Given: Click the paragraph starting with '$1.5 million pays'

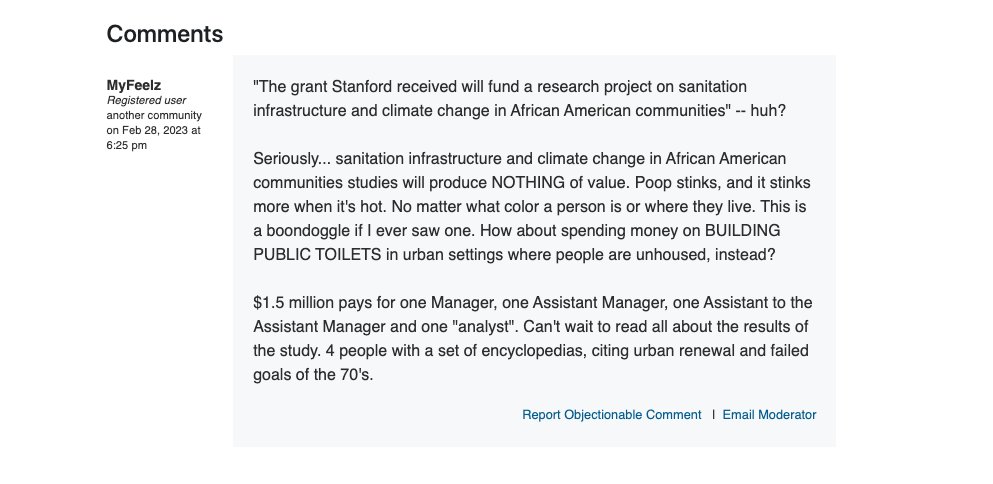Looking at the screenshot, I should (x=533, y=339).
